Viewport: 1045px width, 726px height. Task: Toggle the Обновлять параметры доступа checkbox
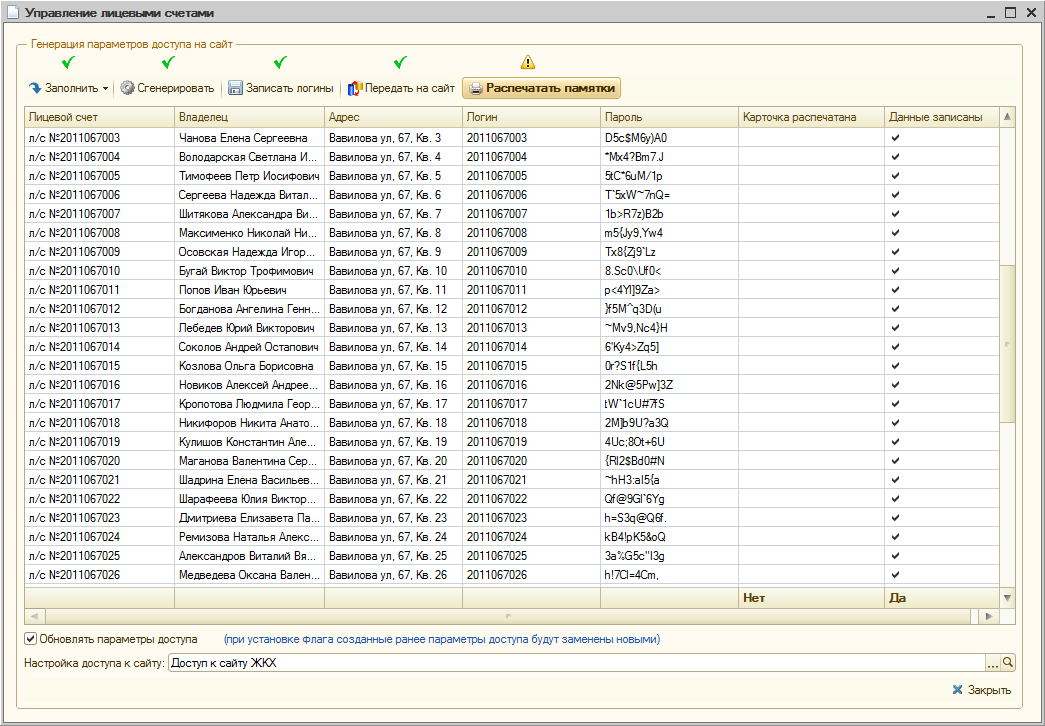coord(31,639)
